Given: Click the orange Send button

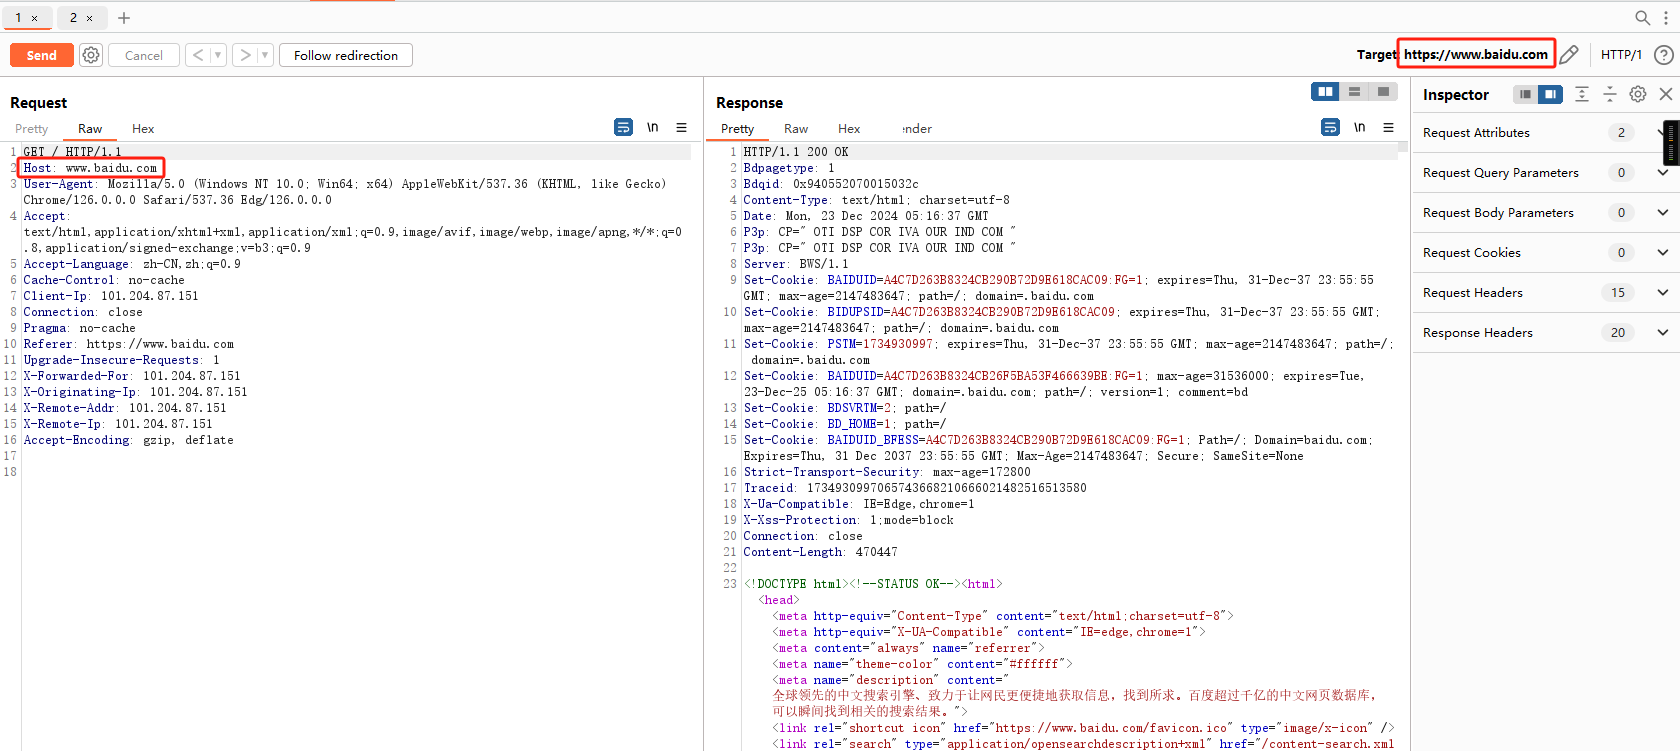Looking at the screenshot, I should [x=42, y=55].
